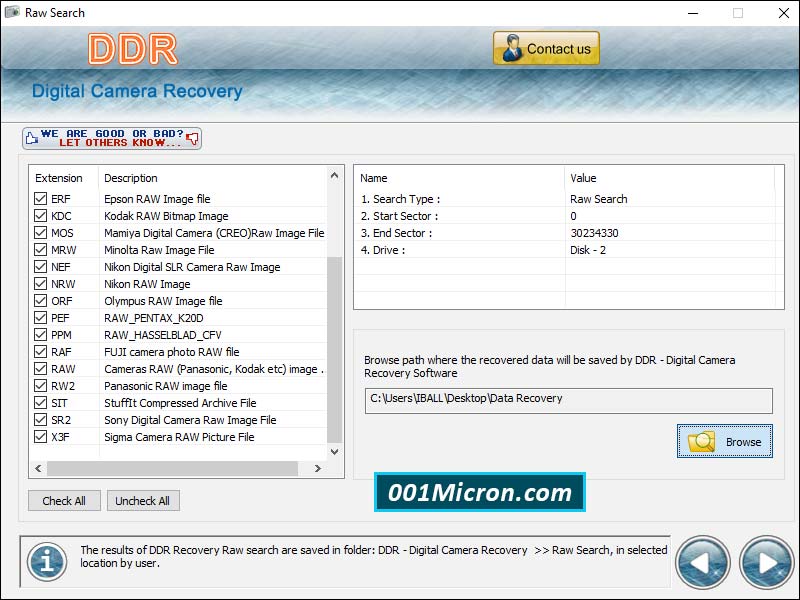The height and width of the screenshot is (600, 800).
Task: Click the vertical scrollbar down arrow
Action: 334,452
